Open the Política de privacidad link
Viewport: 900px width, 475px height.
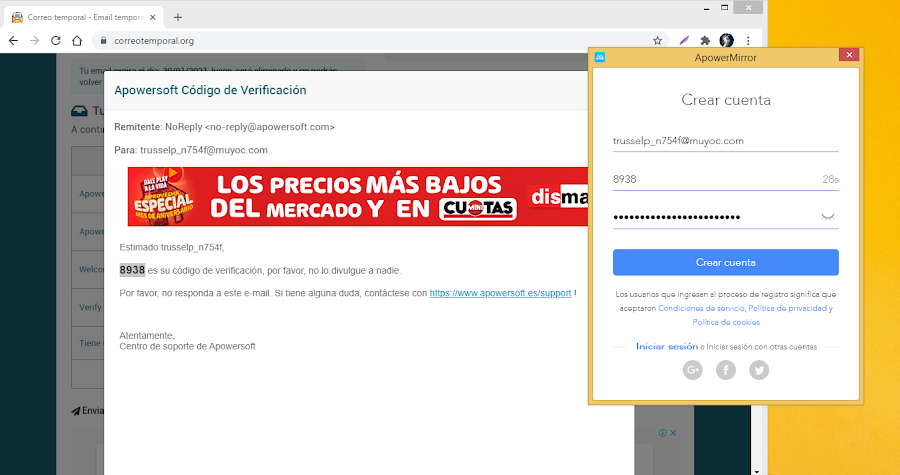tap(788, 308)
